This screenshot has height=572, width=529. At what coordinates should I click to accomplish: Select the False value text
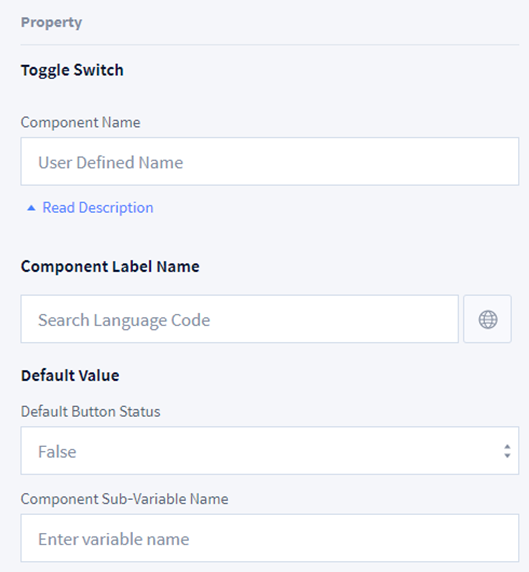tap(57, 452)
